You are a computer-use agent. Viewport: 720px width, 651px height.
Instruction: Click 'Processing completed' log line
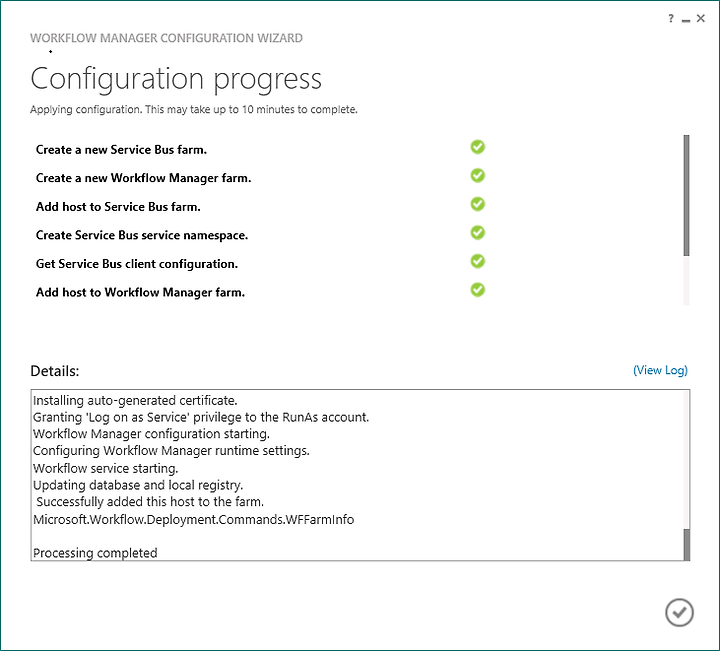[x=95, y=553]
